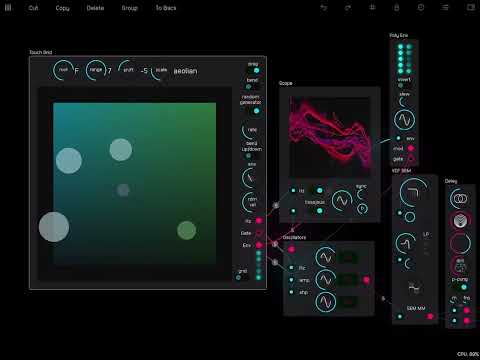Select Group in the top menu

[130, 8]
